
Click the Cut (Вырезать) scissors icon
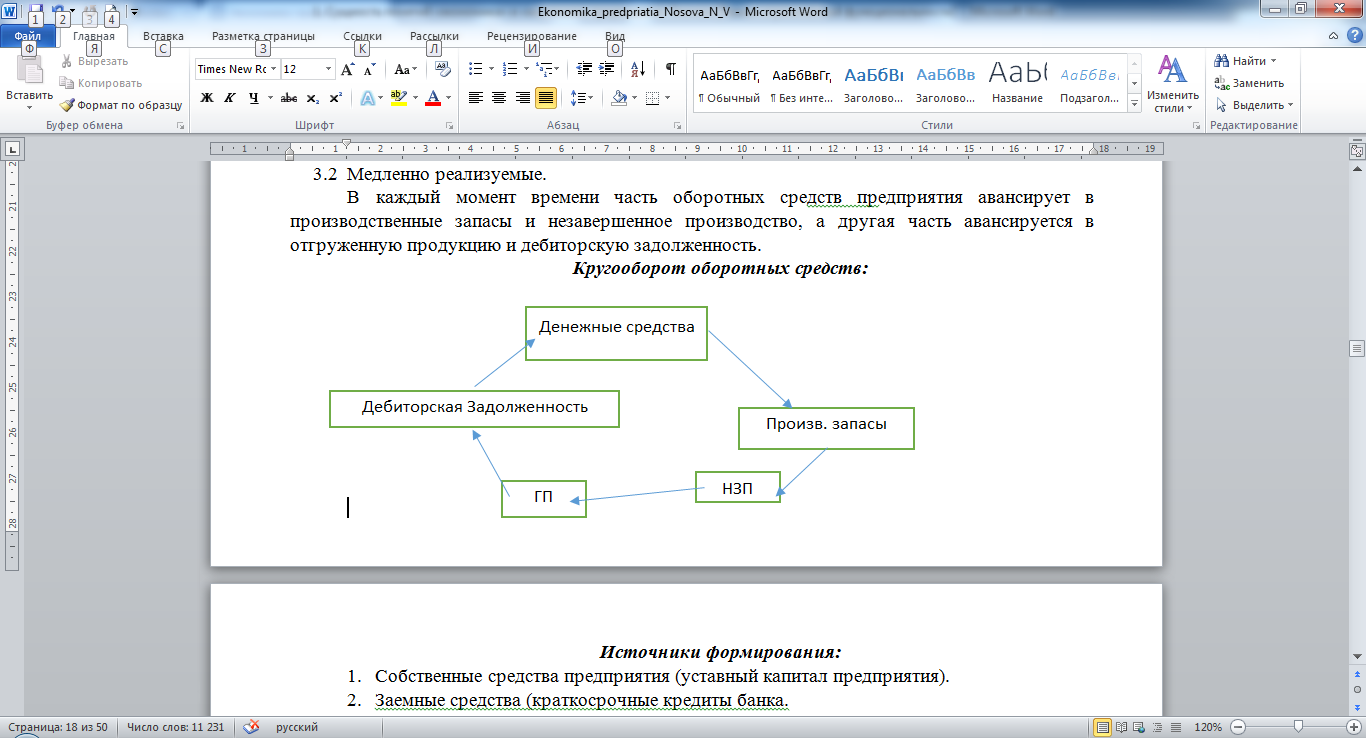(x=67, y=61)
